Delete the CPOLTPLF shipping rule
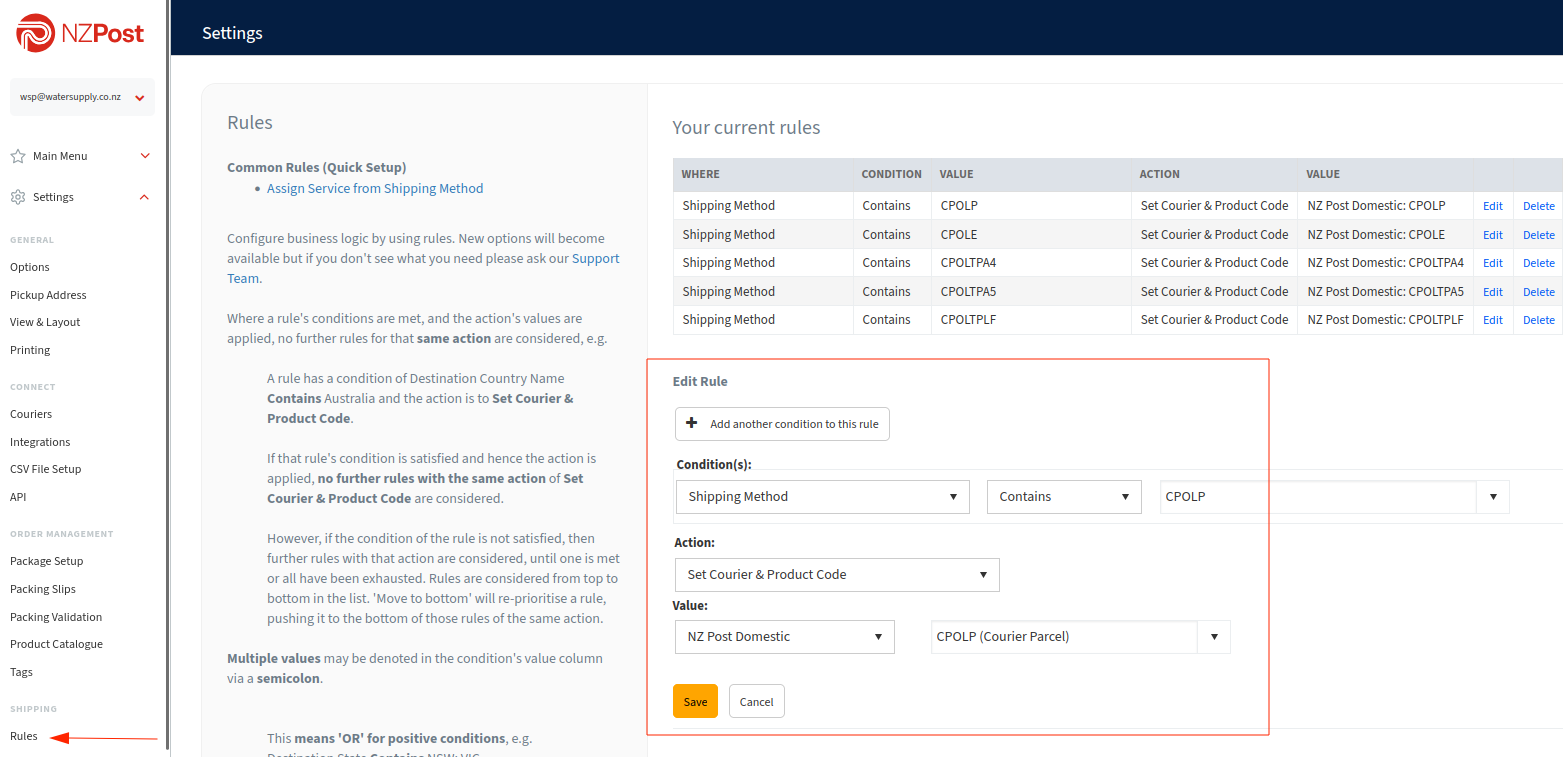This screenshot has width=1563, height=757. [1538, 320]
